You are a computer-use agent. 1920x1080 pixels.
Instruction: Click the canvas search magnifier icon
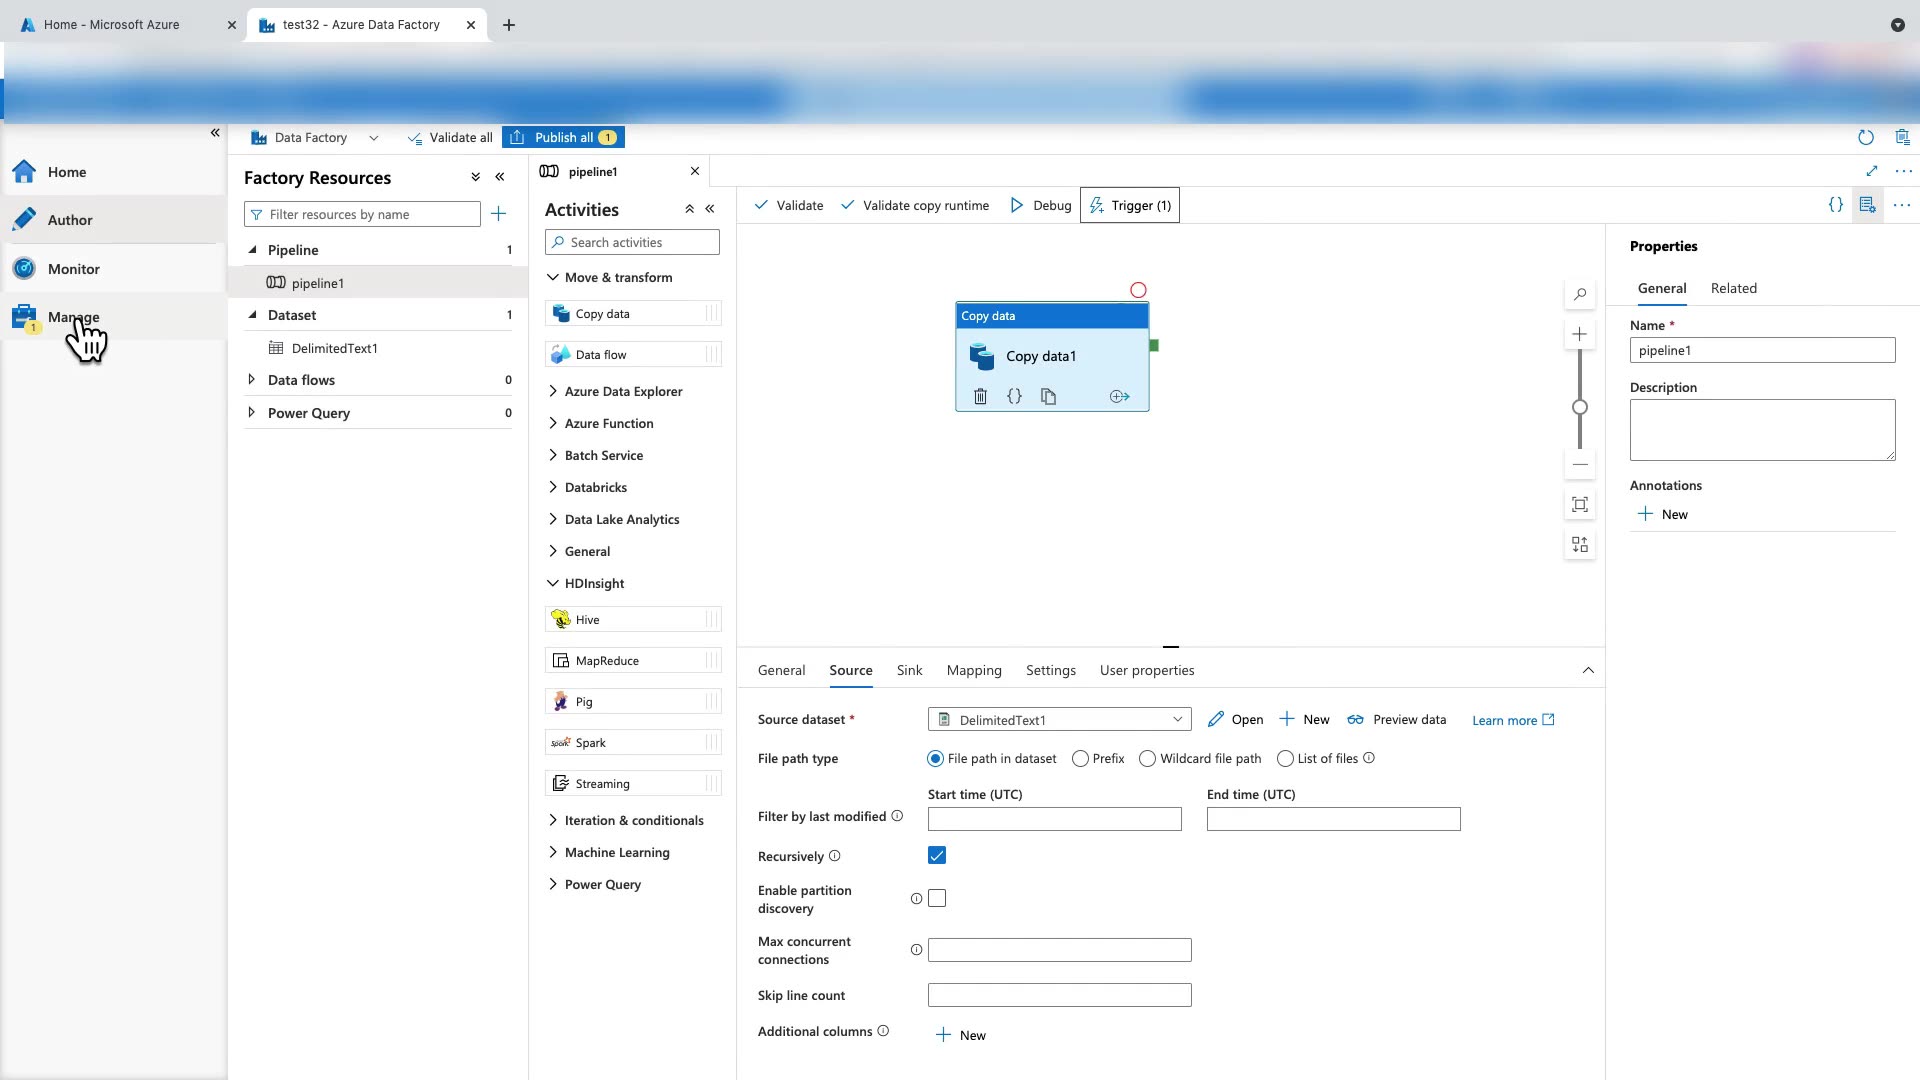[x=1579, y=294]
